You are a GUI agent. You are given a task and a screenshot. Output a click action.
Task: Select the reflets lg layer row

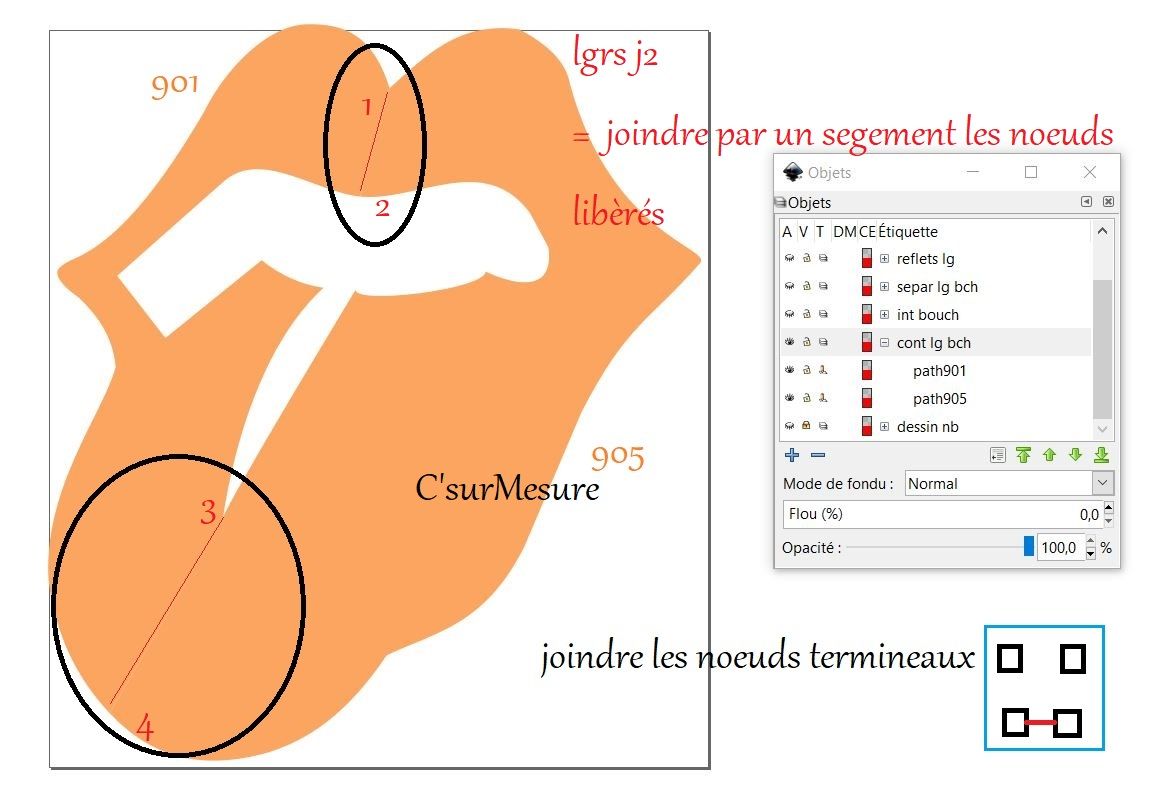pos(936,258)
